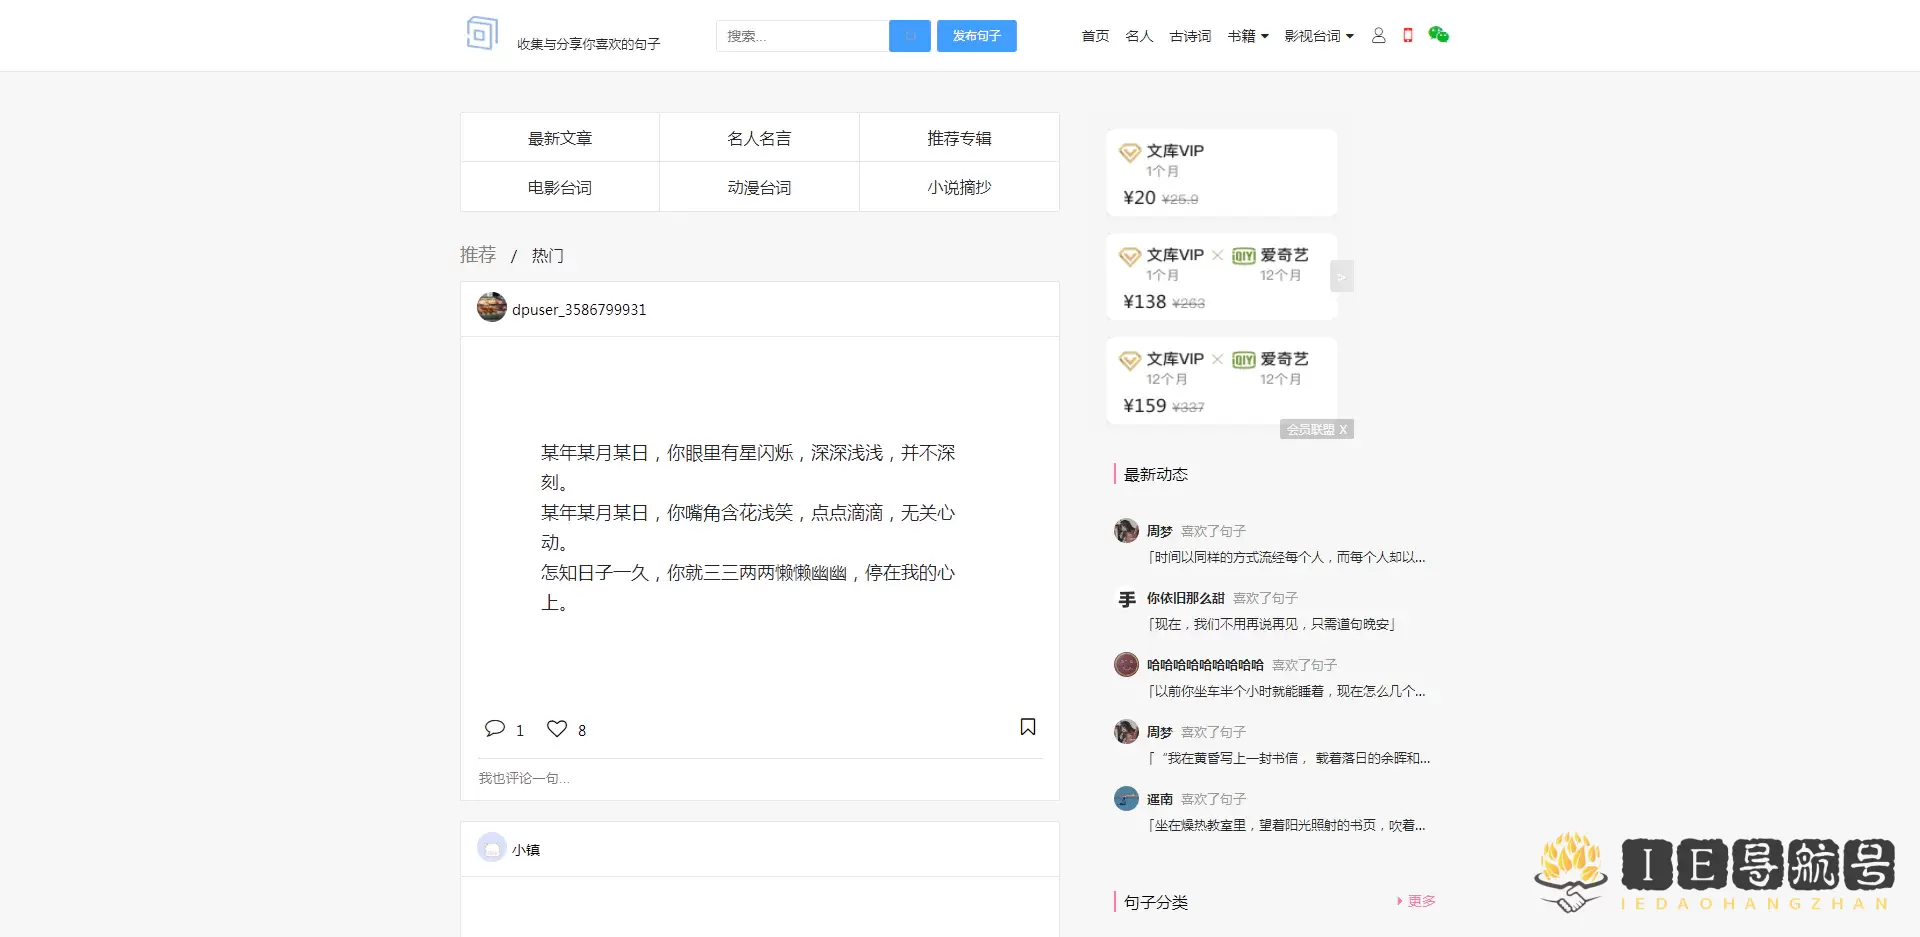Open WeChat sharing via the green icon
The height and width of the screenshot is (937, 1920).
tap(1439, 35)
